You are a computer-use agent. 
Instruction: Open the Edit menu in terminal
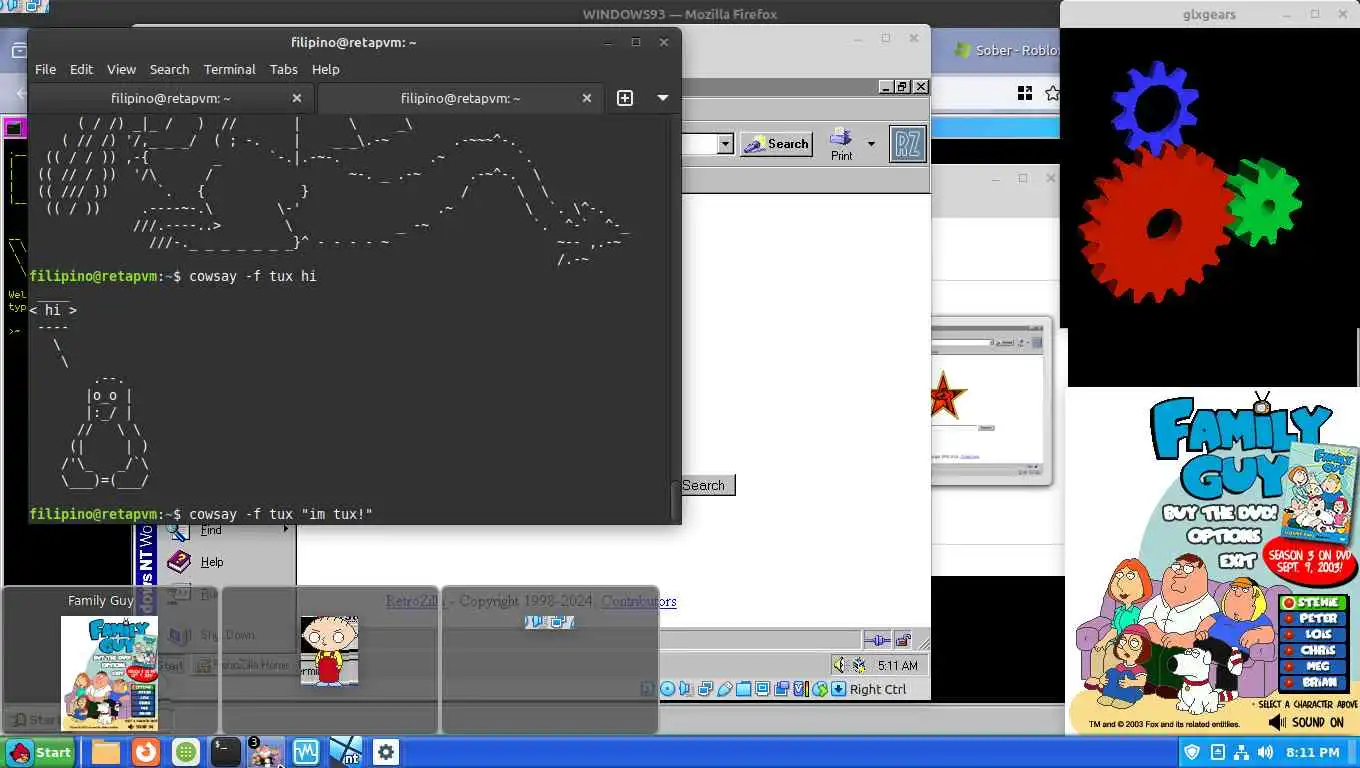pos(81,69)
